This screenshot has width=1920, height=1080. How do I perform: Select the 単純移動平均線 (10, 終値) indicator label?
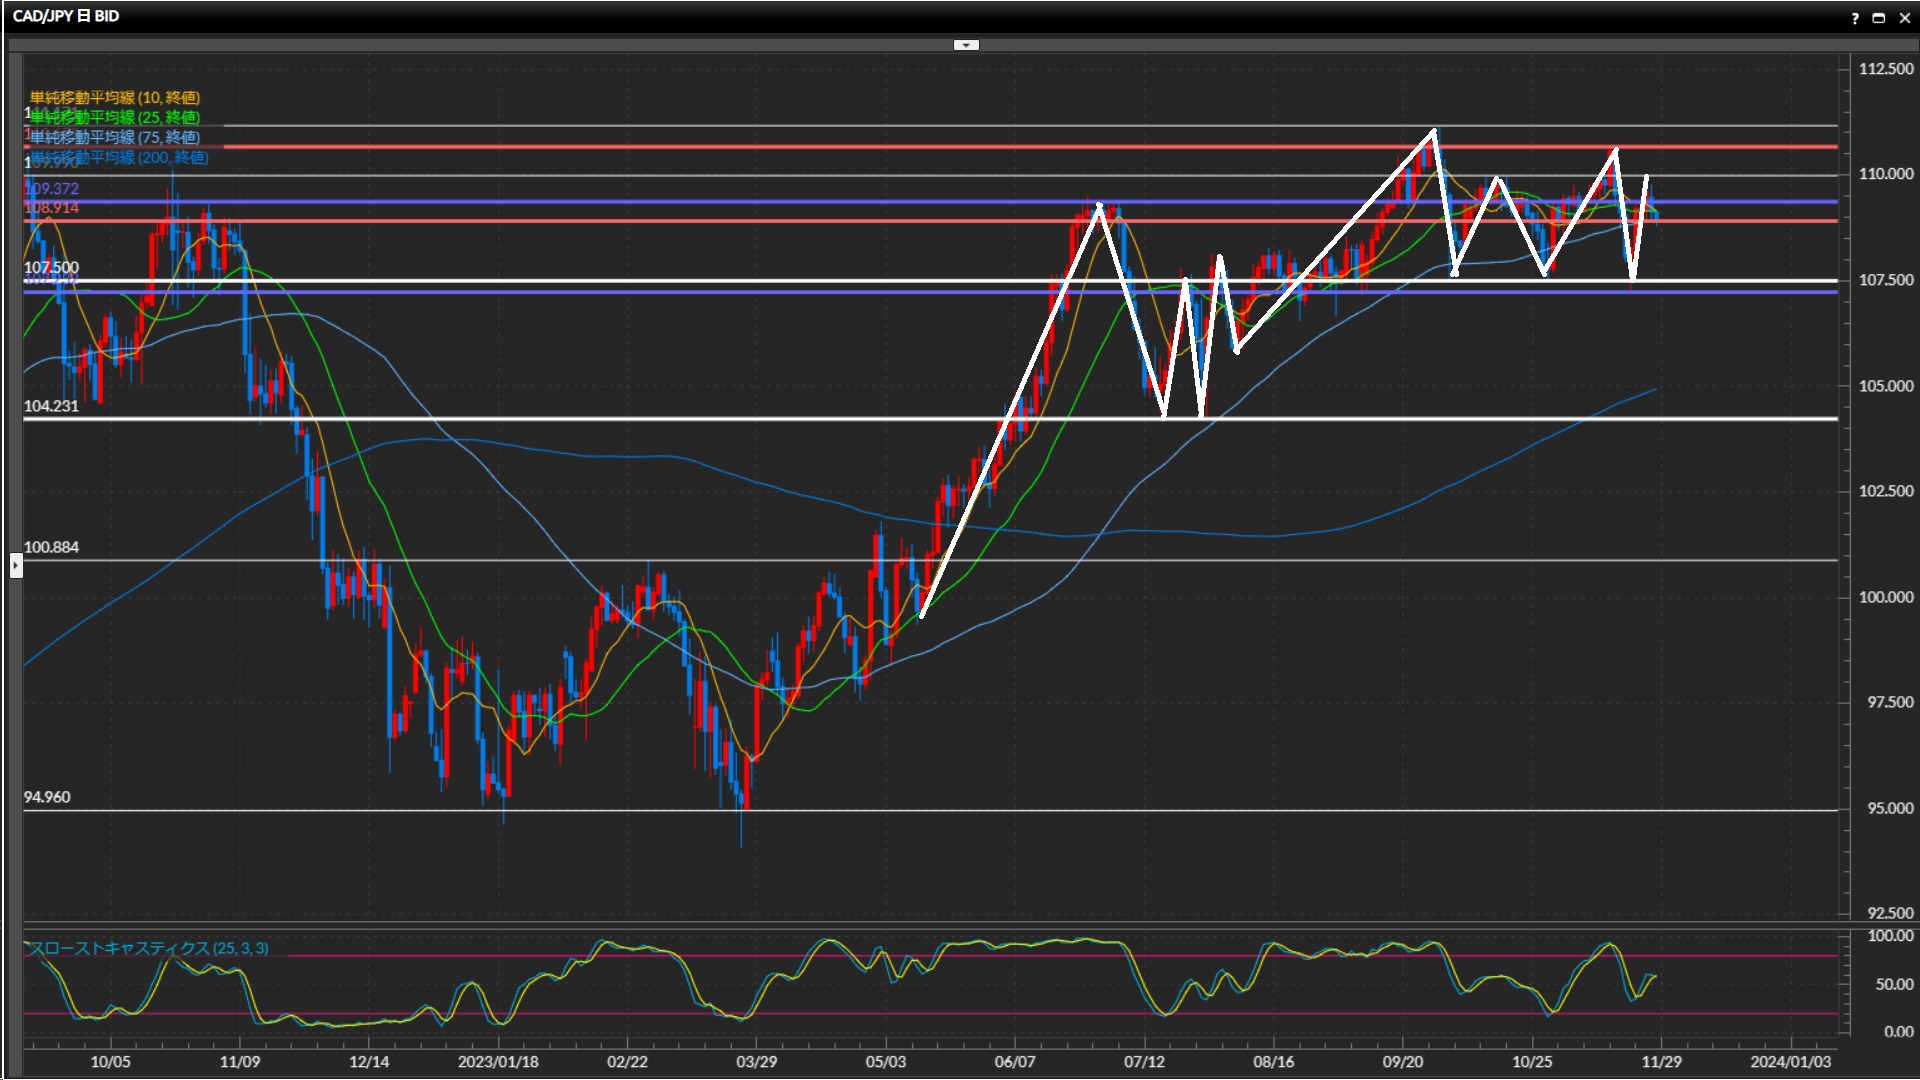(x=115, y=97)
